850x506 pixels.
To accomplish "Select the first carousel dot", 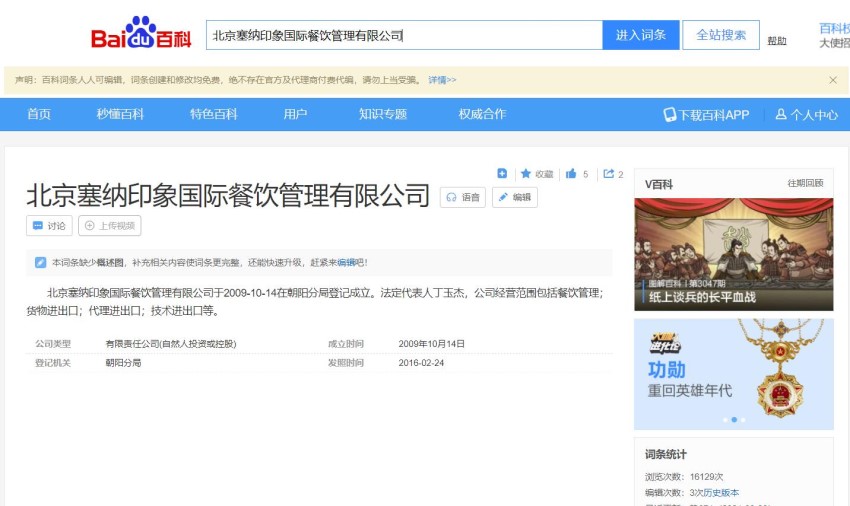I will (x=725, y=420).
